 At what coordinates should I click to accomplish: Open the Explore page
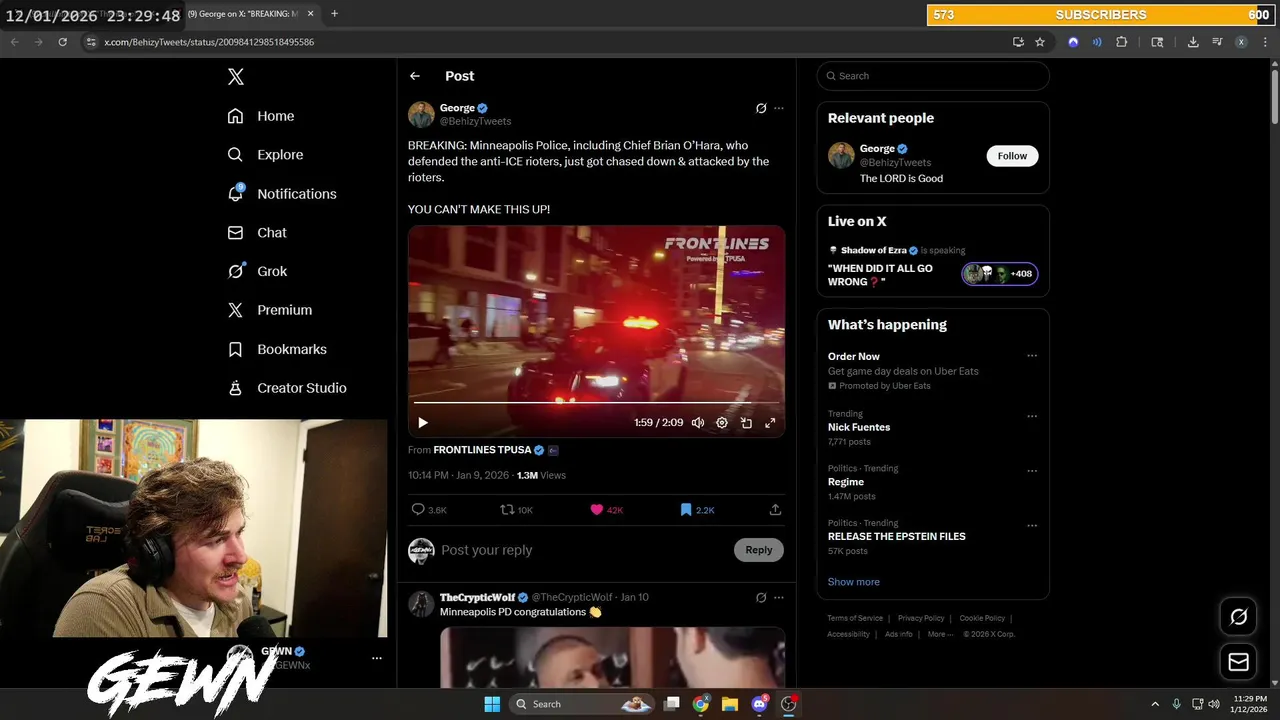click(x=265, y=155)
